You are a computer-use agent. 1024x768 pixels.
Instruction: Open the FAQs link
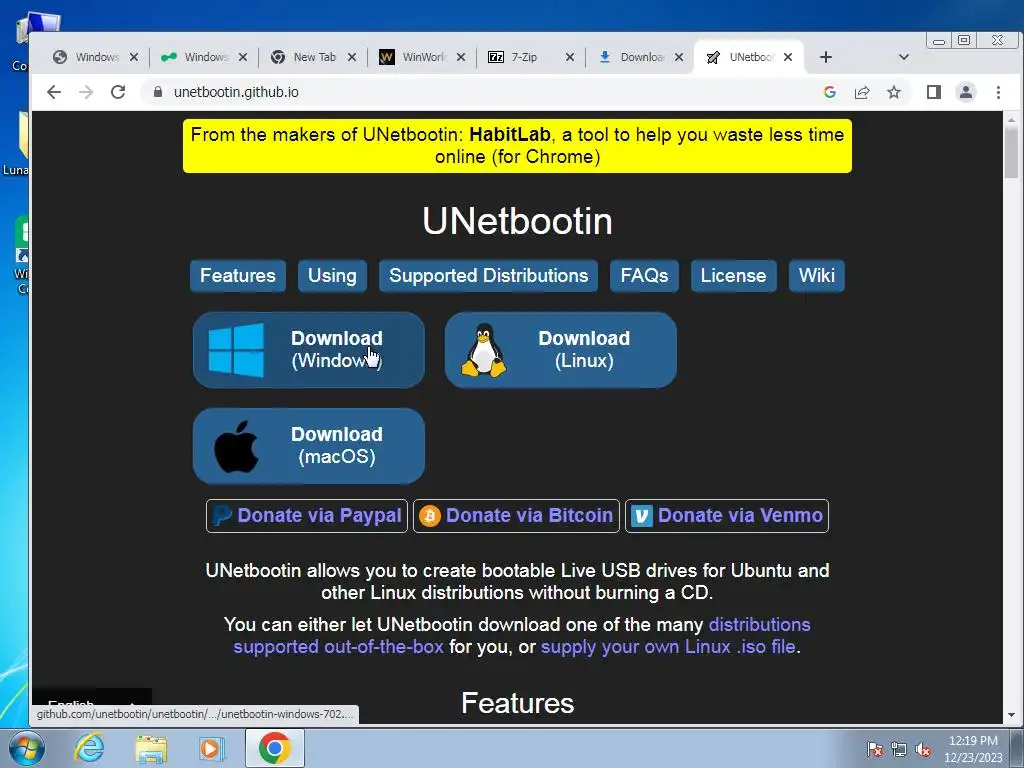point(644,276)
